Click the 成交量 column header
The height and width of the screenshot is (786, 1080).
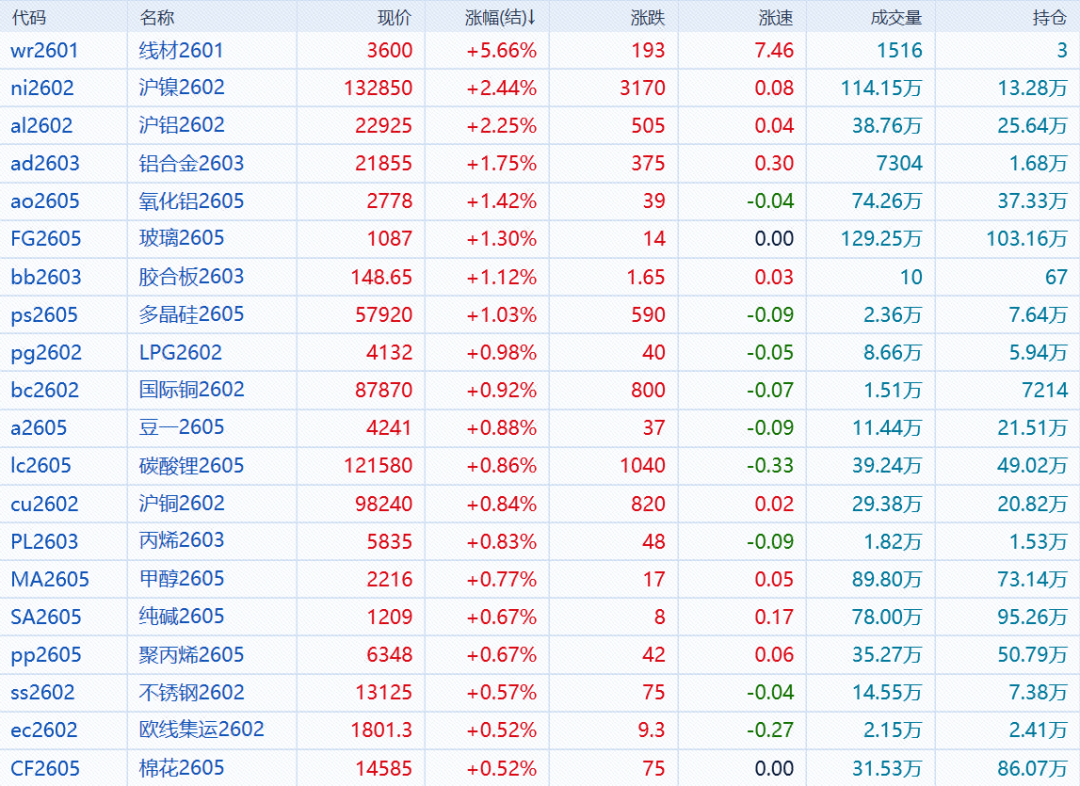[896, 17]
